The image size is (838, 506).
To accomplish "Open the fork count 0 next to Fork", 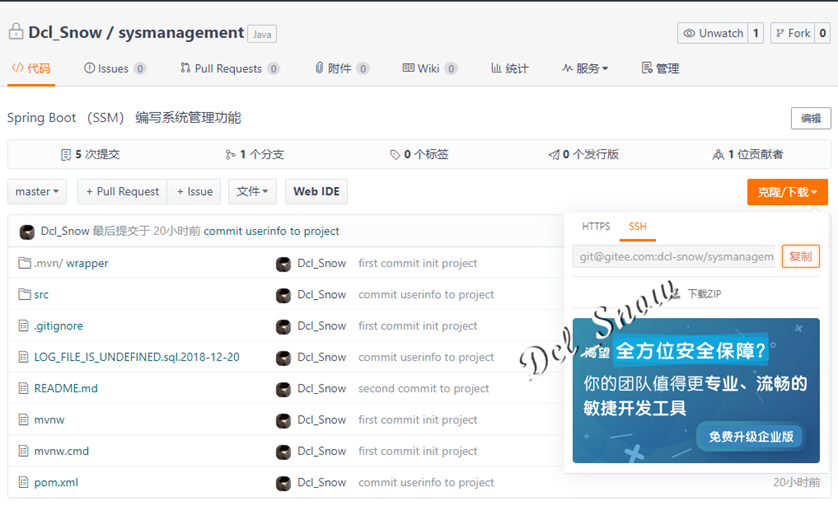I will point(822,33).
